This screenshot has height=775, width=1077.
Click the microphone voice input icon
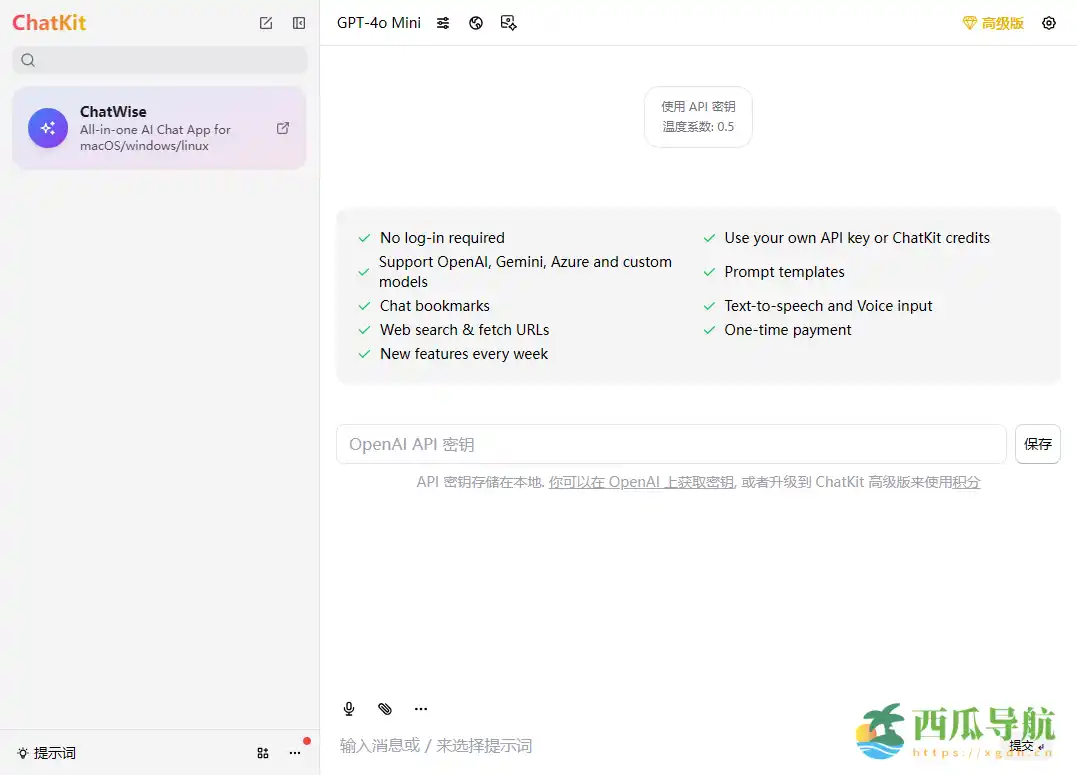pos(349,708)
